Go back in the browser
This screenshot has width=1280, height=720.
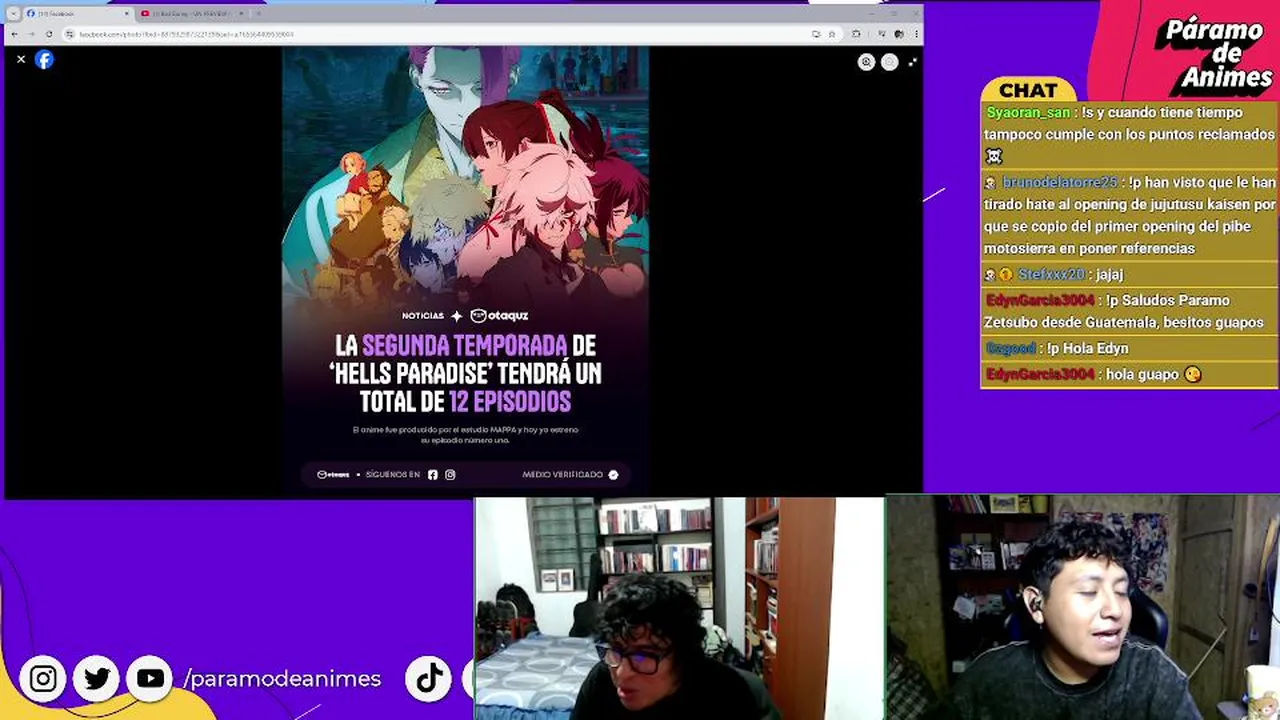14,34
